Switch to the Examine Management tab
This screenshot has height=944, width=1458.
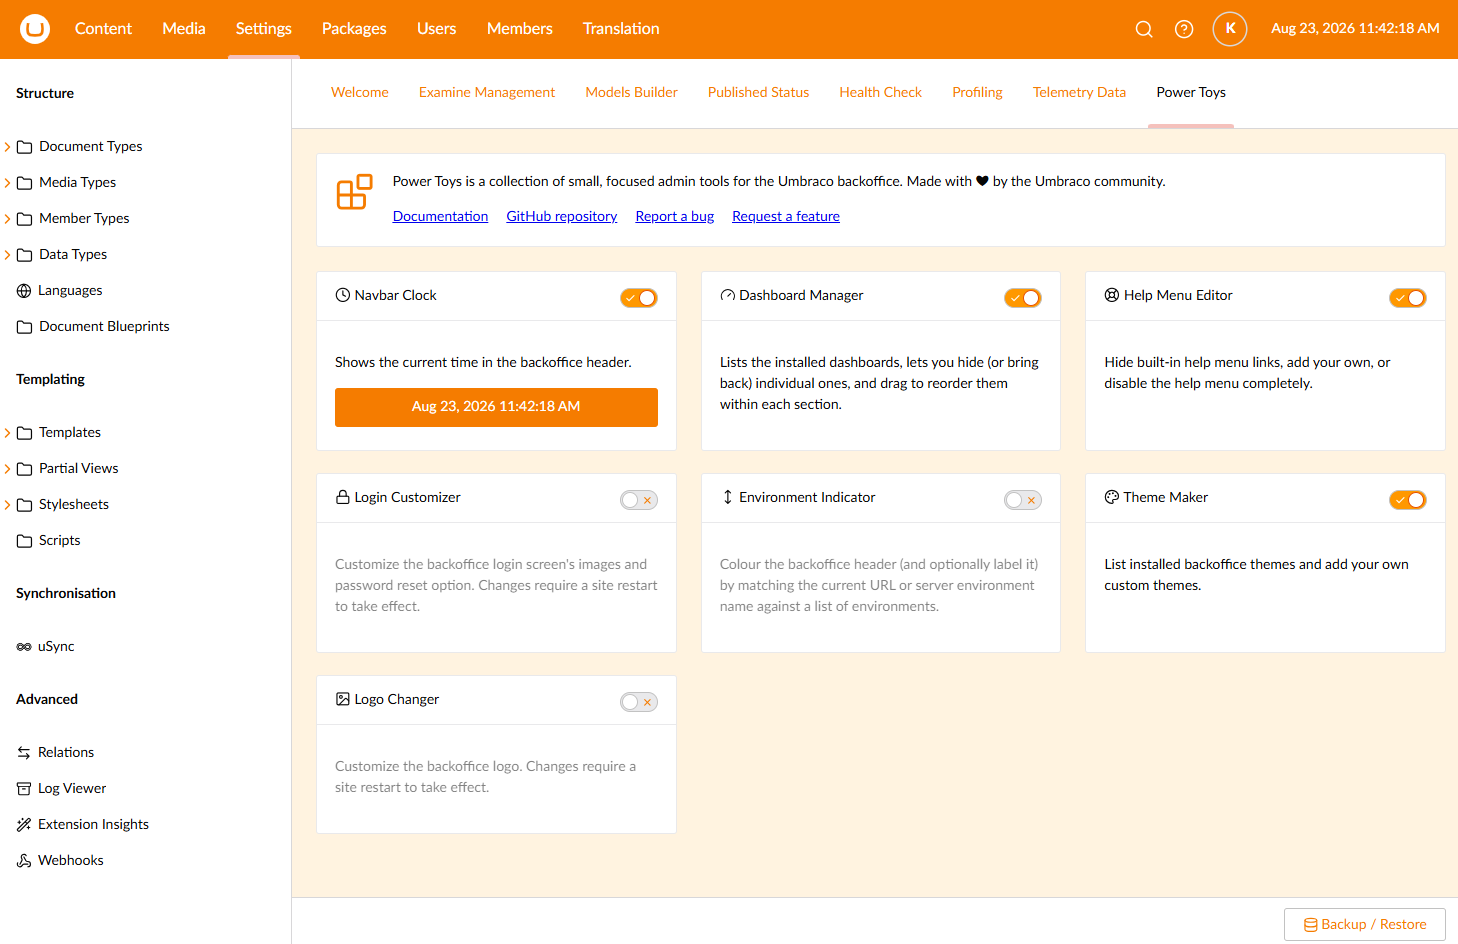click(x=487, y=93)
